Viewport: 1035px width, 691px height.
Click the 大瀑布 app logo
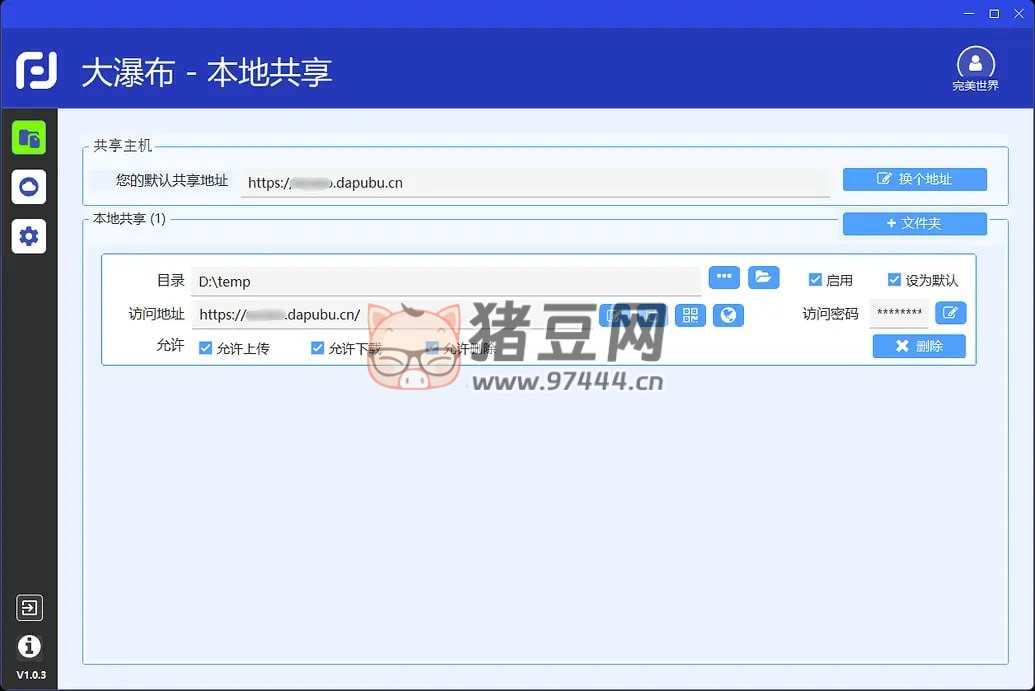36,70
